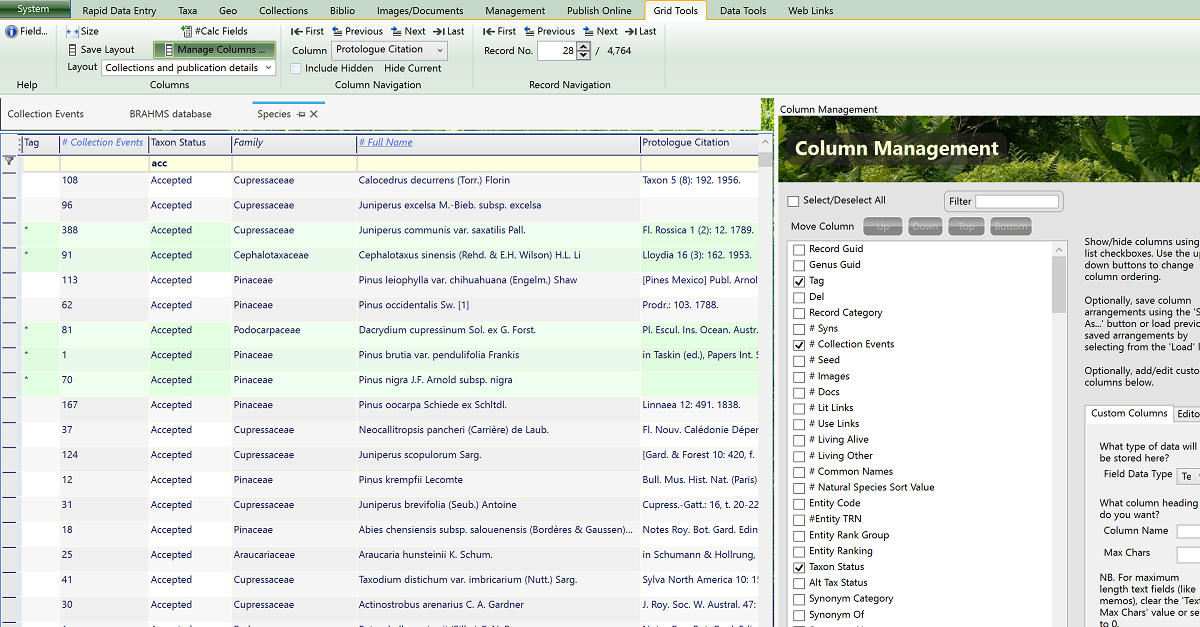Image resolution: width=1200 pixels, height=627 pixels.
Task: Check the Del column checkbox
Action: [799, 297]
